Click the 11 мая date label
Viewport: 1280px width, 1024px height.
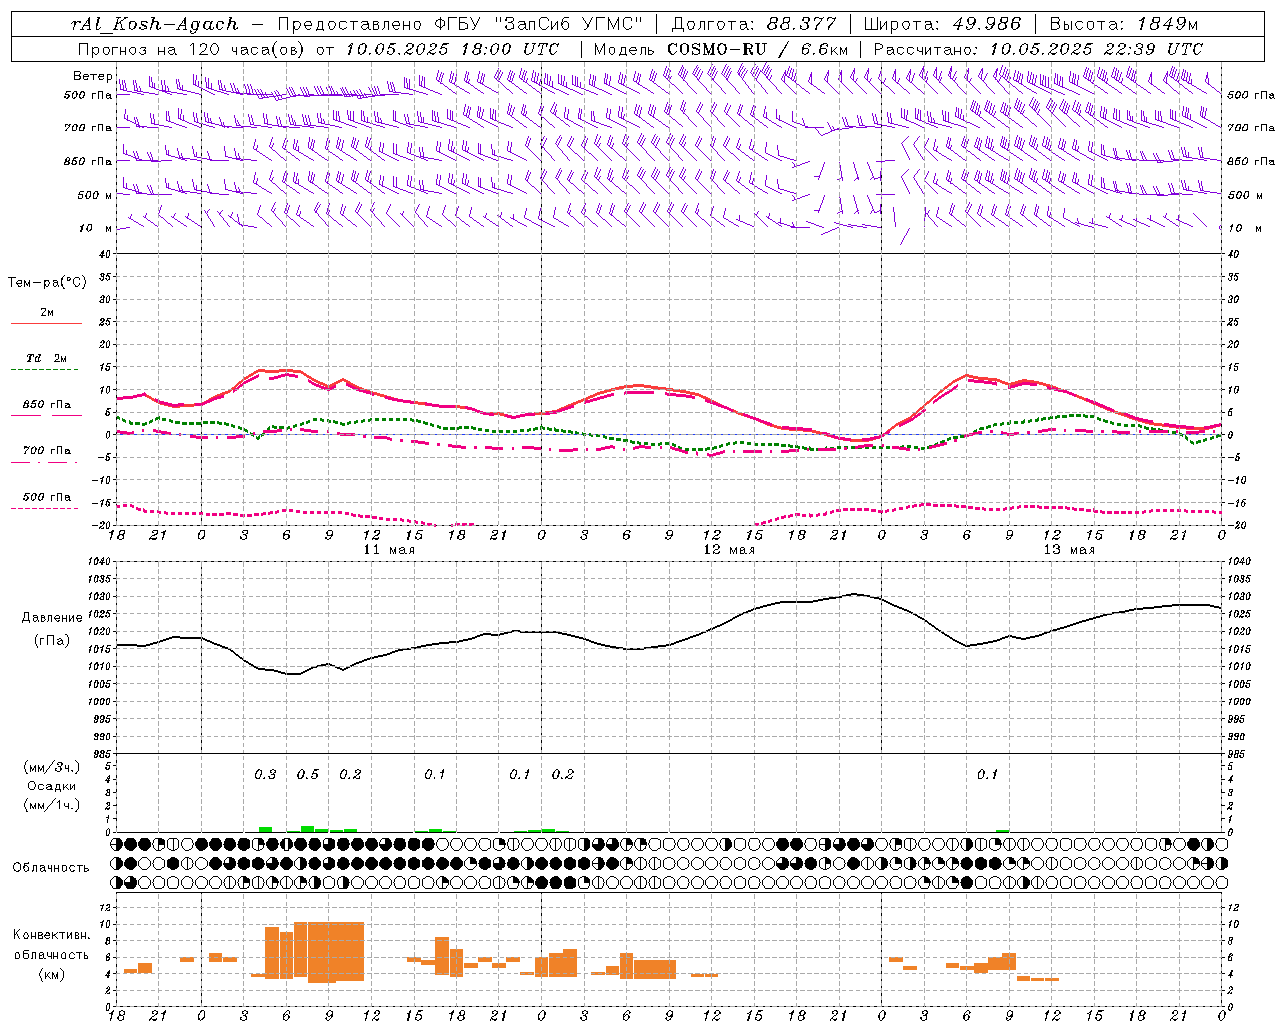(x=388, y=550)
